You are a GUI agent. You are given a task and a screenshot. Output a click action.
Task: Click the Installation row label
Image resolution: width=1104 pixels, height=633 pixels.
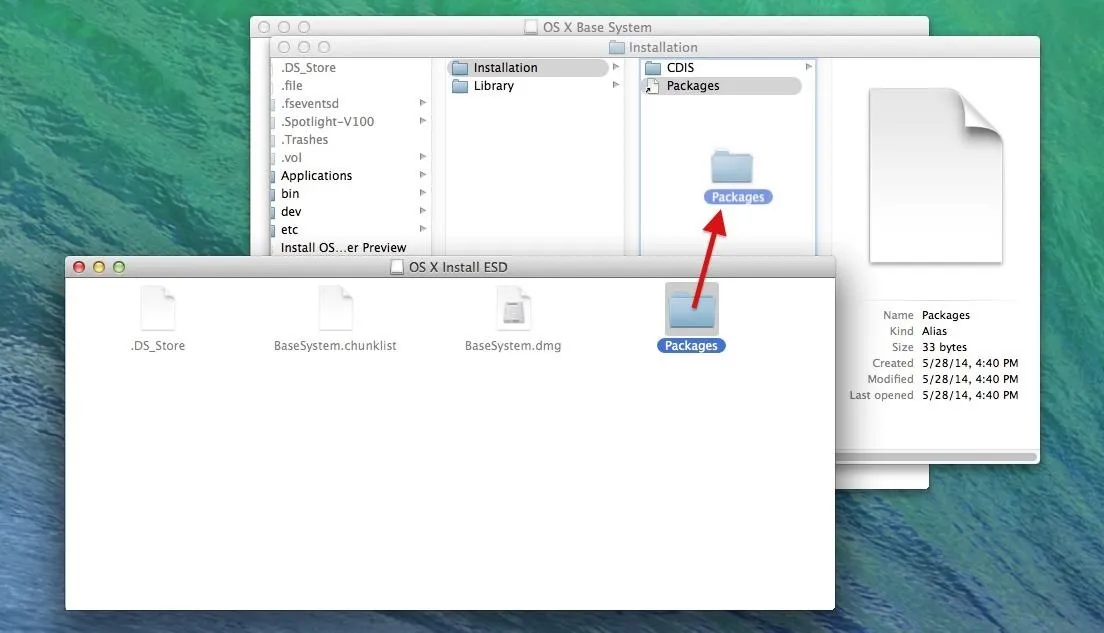506,68
